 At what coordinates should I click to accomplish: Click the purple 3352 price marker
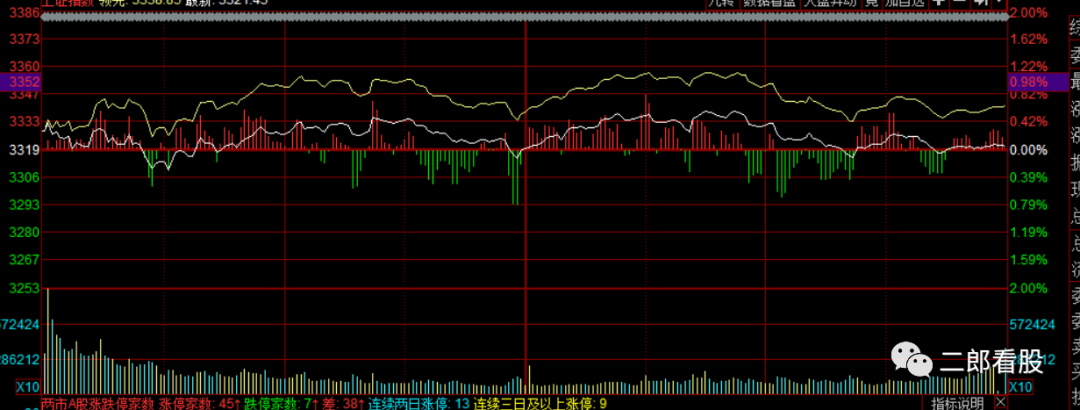click(x=19, y=82)
